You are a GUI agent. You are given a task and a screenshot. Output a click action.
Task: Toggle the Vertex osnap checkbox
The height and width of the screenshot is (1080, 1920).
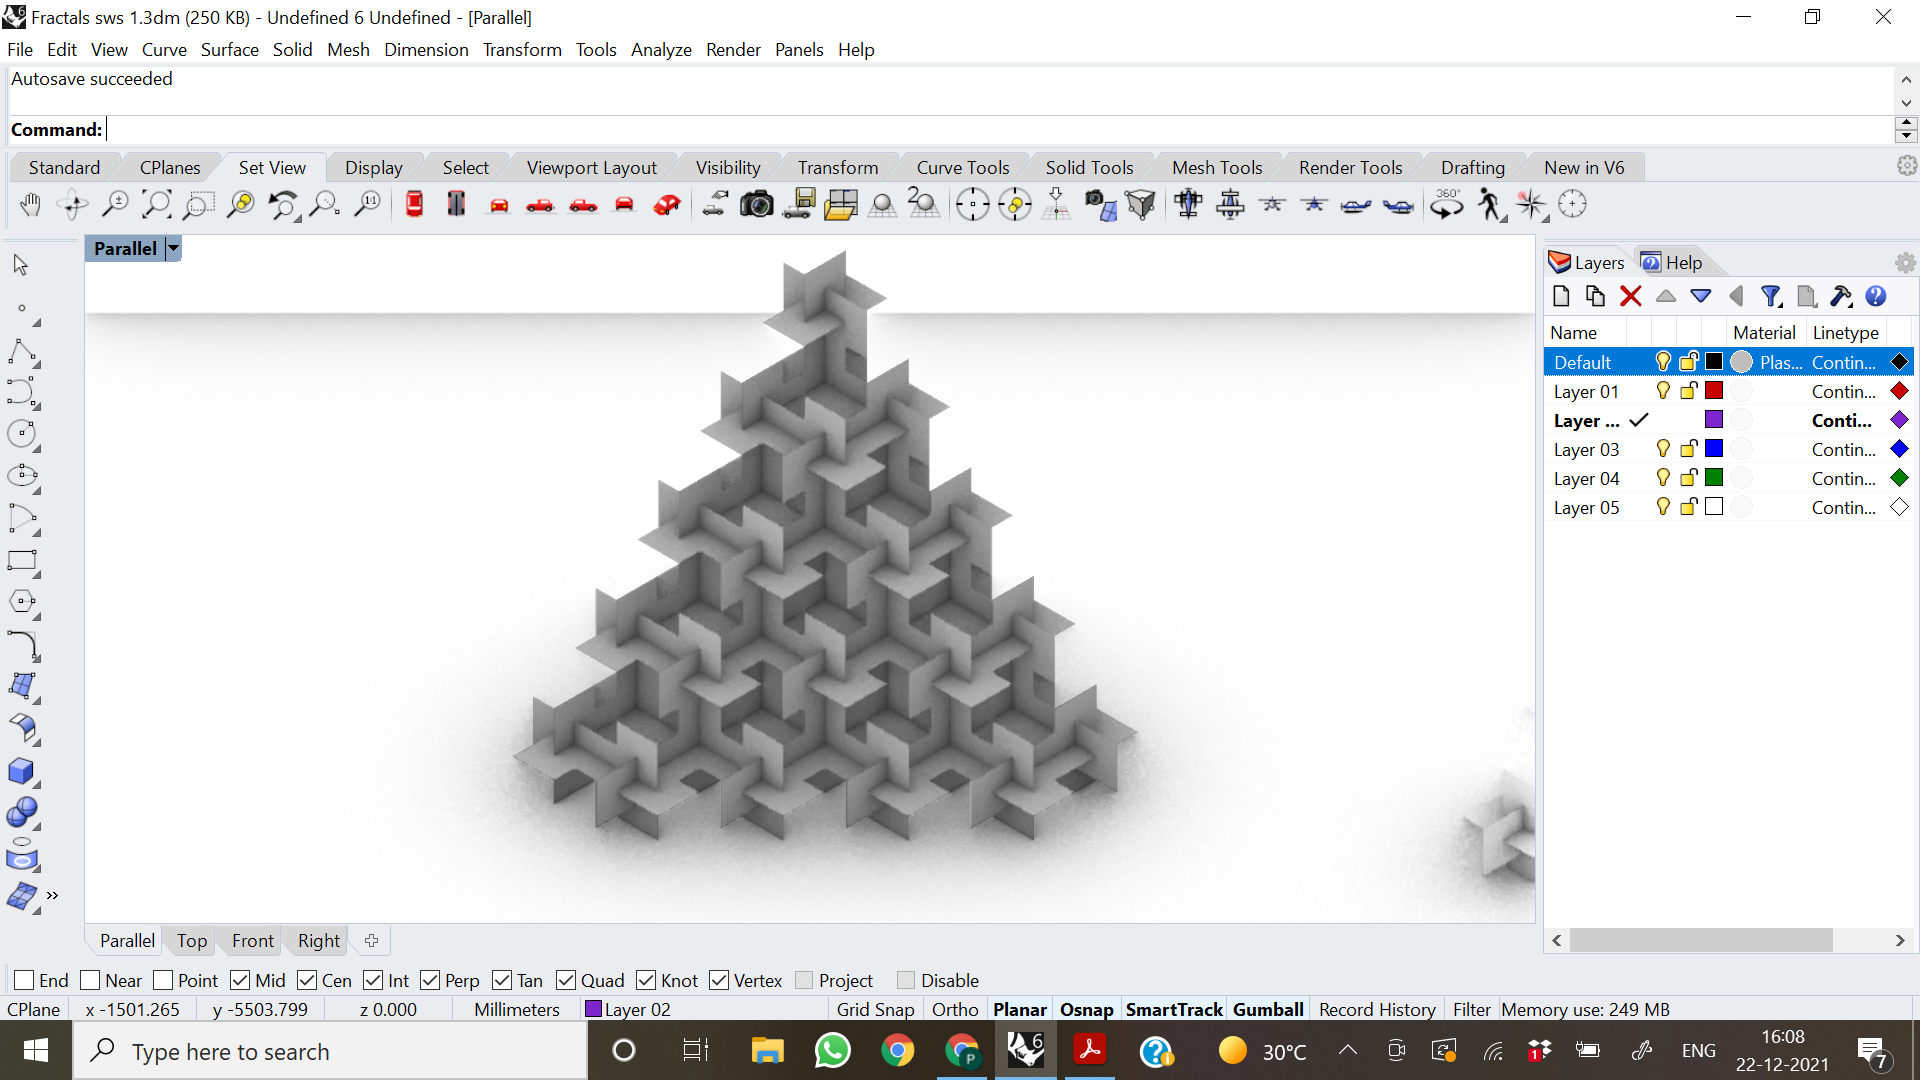coord(719,980)
